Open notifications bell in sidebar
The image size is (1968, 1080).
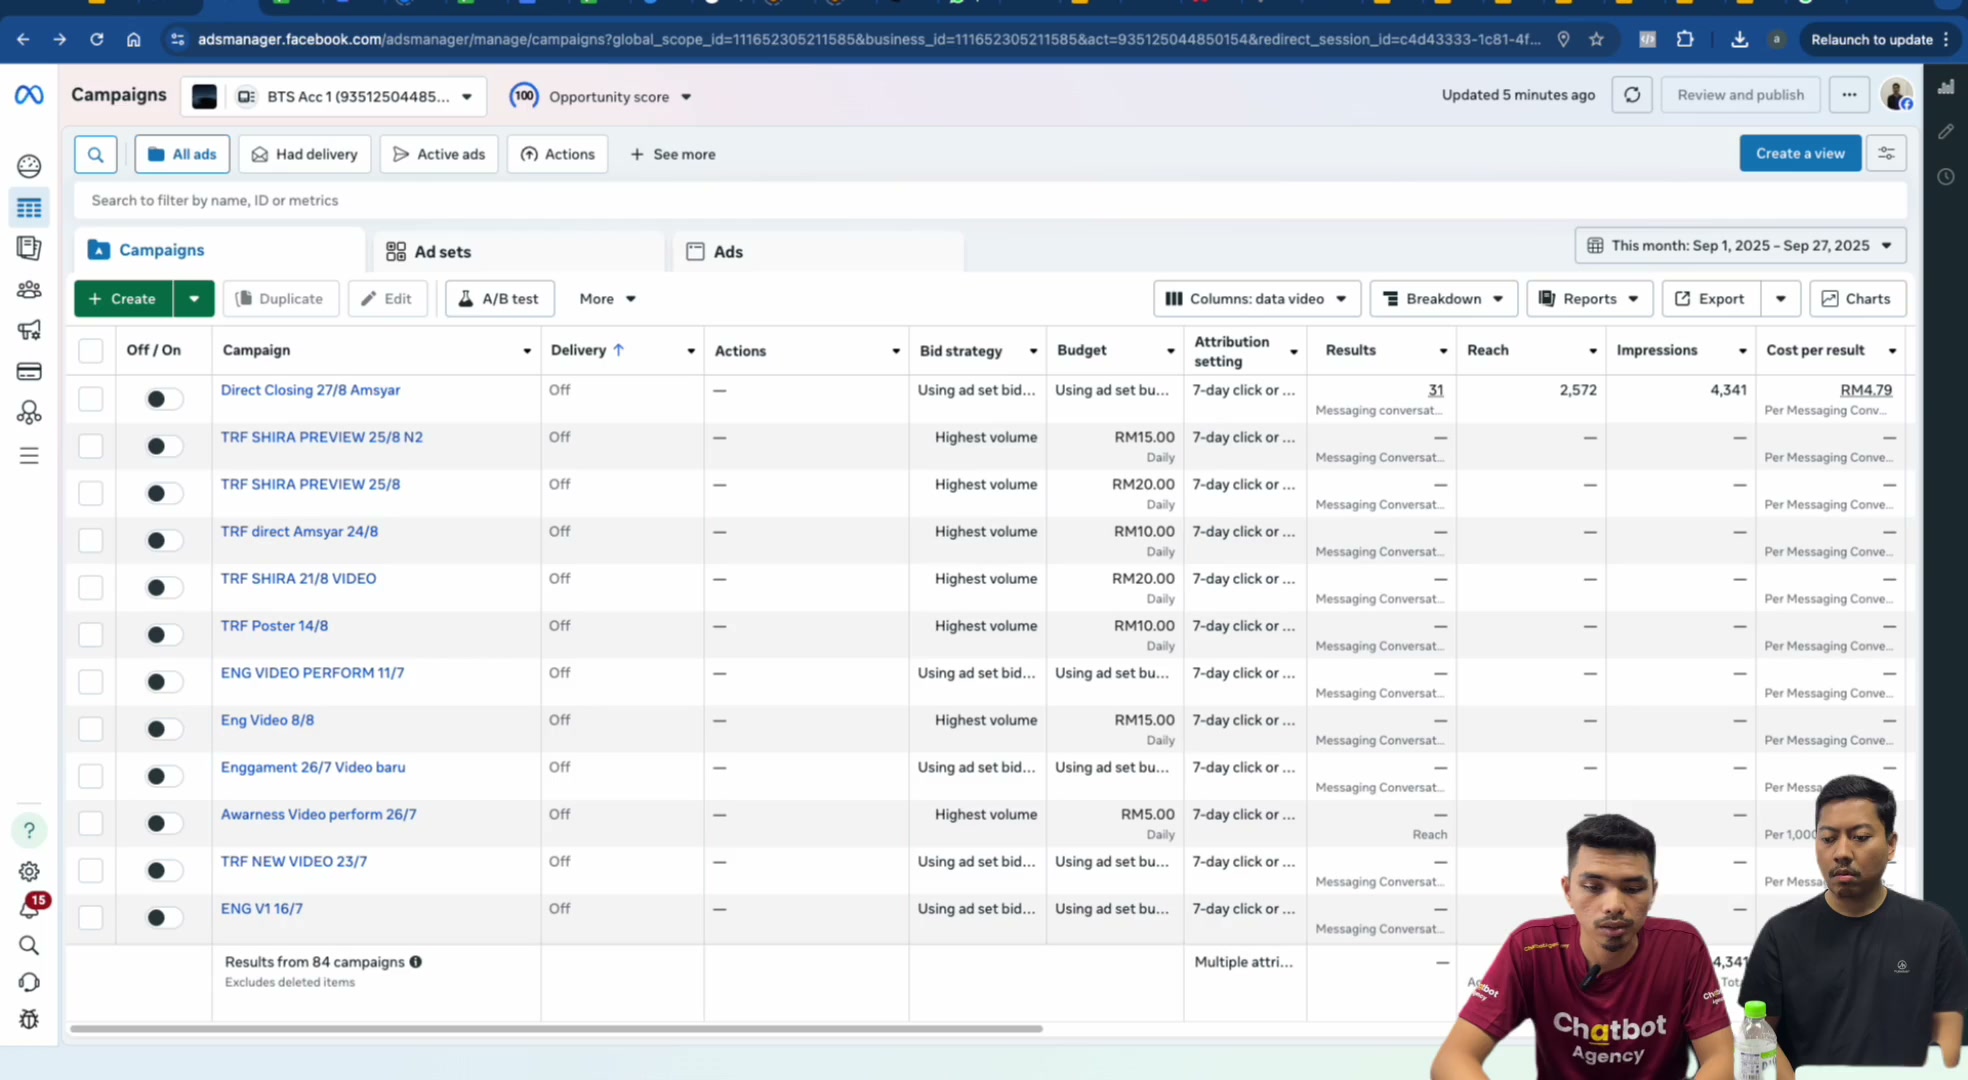pyautogui.click(x=29, y=907)
